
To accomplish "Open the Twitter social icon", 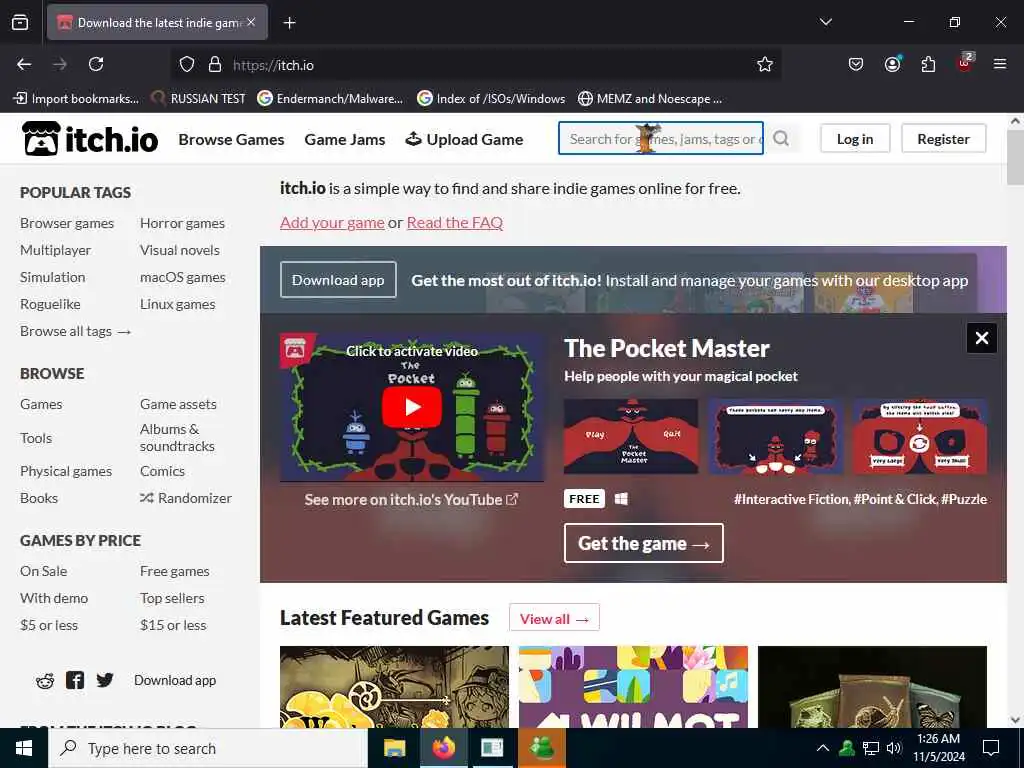I will click(x=104, y=680).
